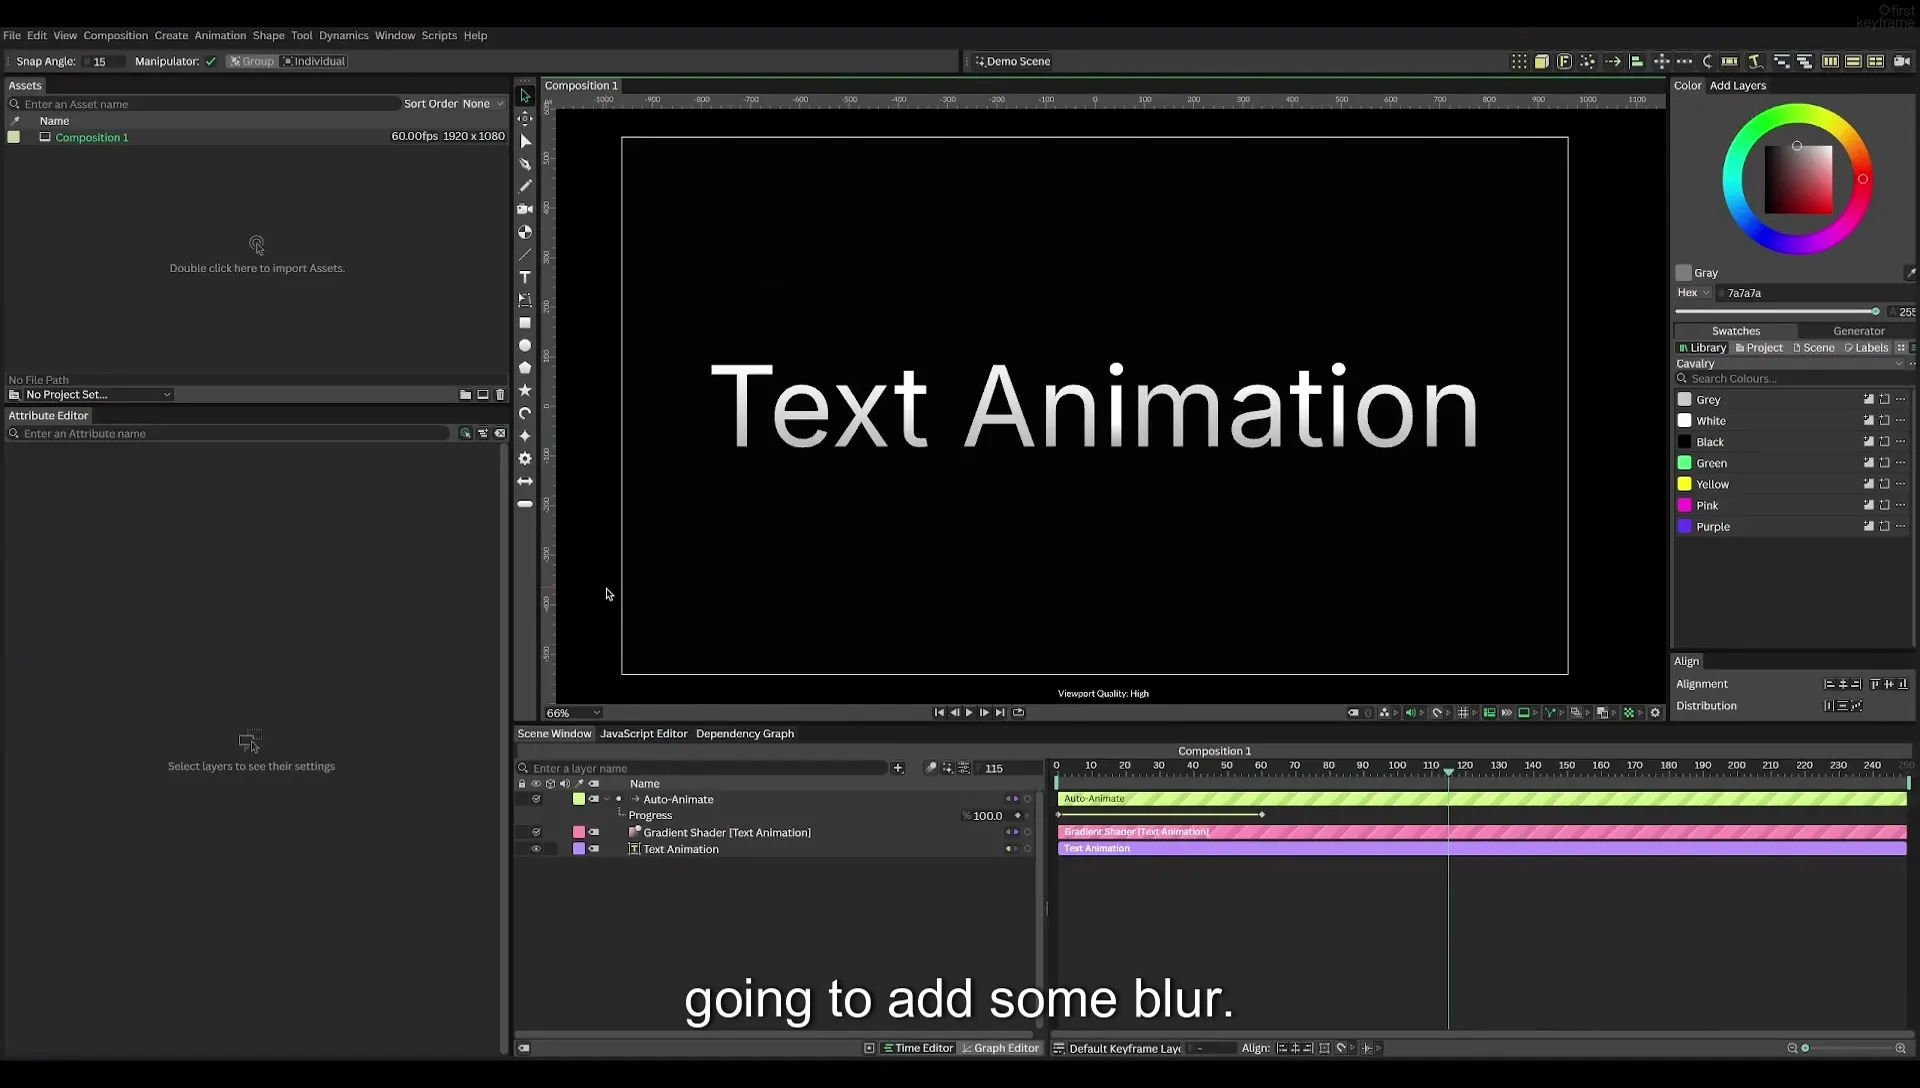The image size is (1920, 1088).
Task: Open the viewport zoom 66% dropdown
Action: pyautogui.click(x=573, y=714)
